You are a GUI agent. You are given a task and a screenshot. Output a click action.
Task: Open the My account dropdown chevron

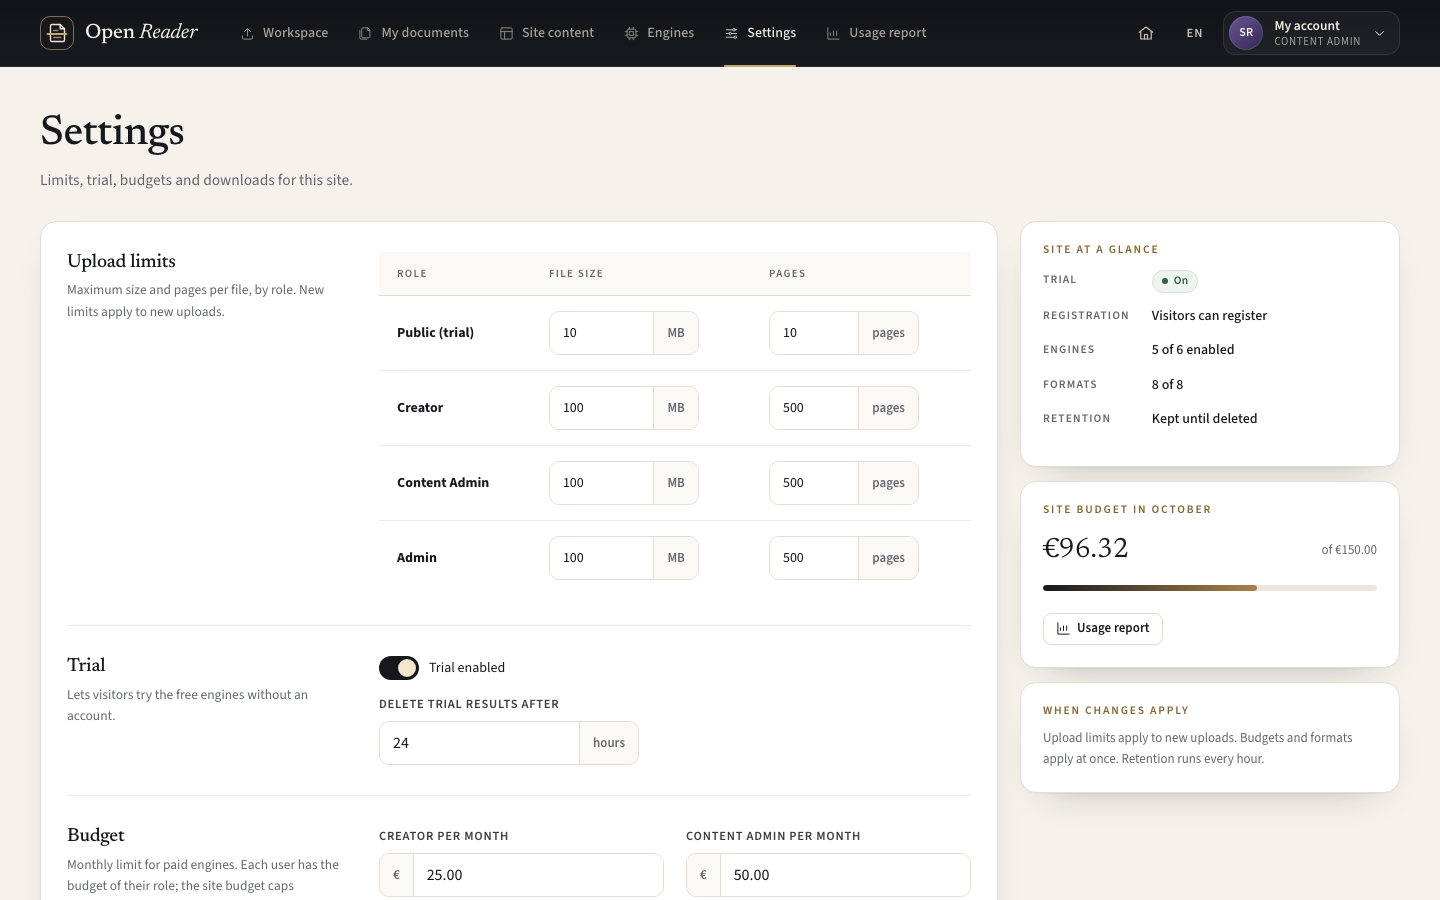pyautogui.click(x=1380, y=33)
